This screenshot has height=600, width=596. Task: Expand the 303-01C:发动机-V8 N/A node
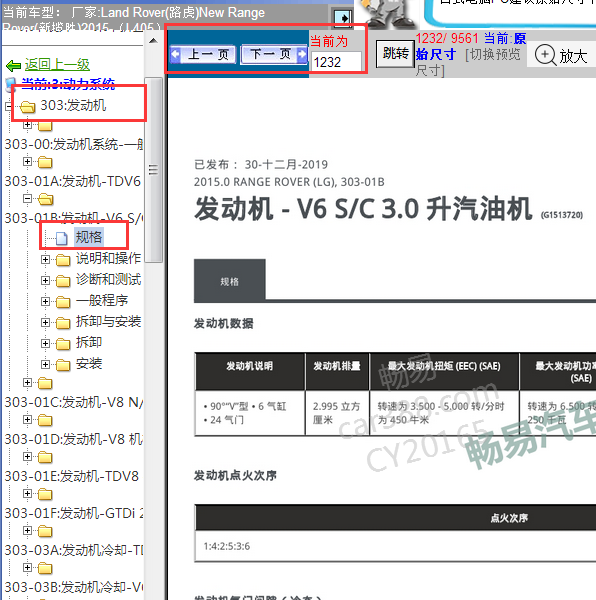[x=27, y=382]
